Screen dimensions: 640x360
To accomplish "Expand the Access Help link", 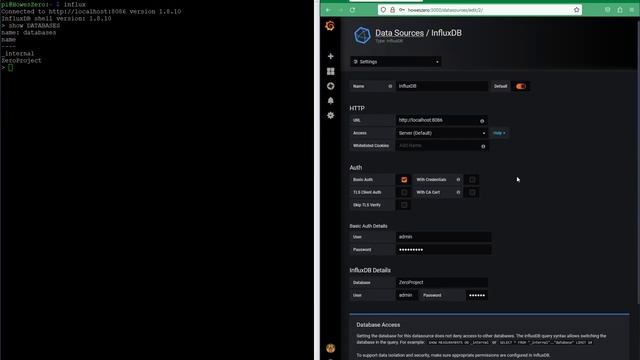I will click(x=499, y=133).
